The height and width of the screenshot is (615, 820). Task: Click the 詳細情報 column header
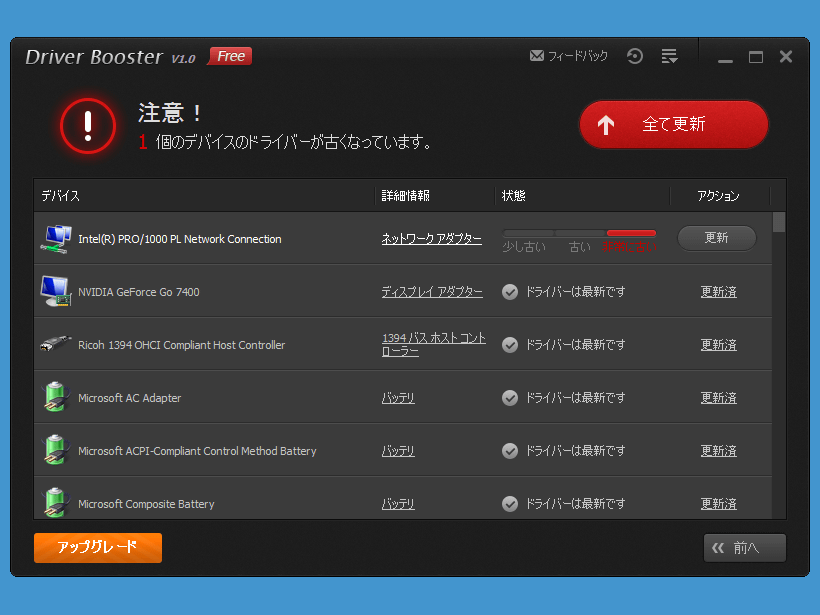click(x=406, y=196)
